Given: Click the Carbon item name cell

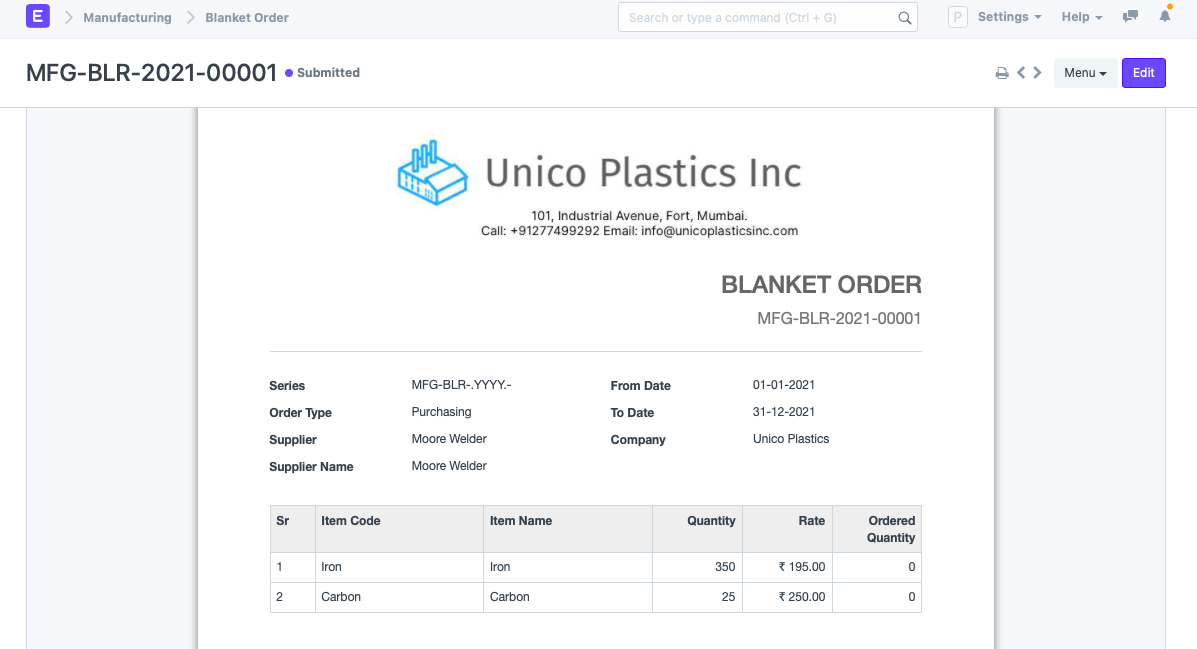Looking at the screenshot, I should [x=568, y=597].
